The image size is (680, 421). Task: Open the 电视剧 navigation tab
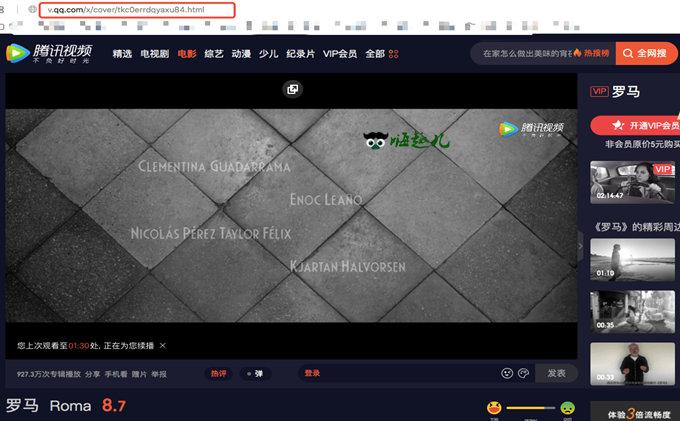154,54
